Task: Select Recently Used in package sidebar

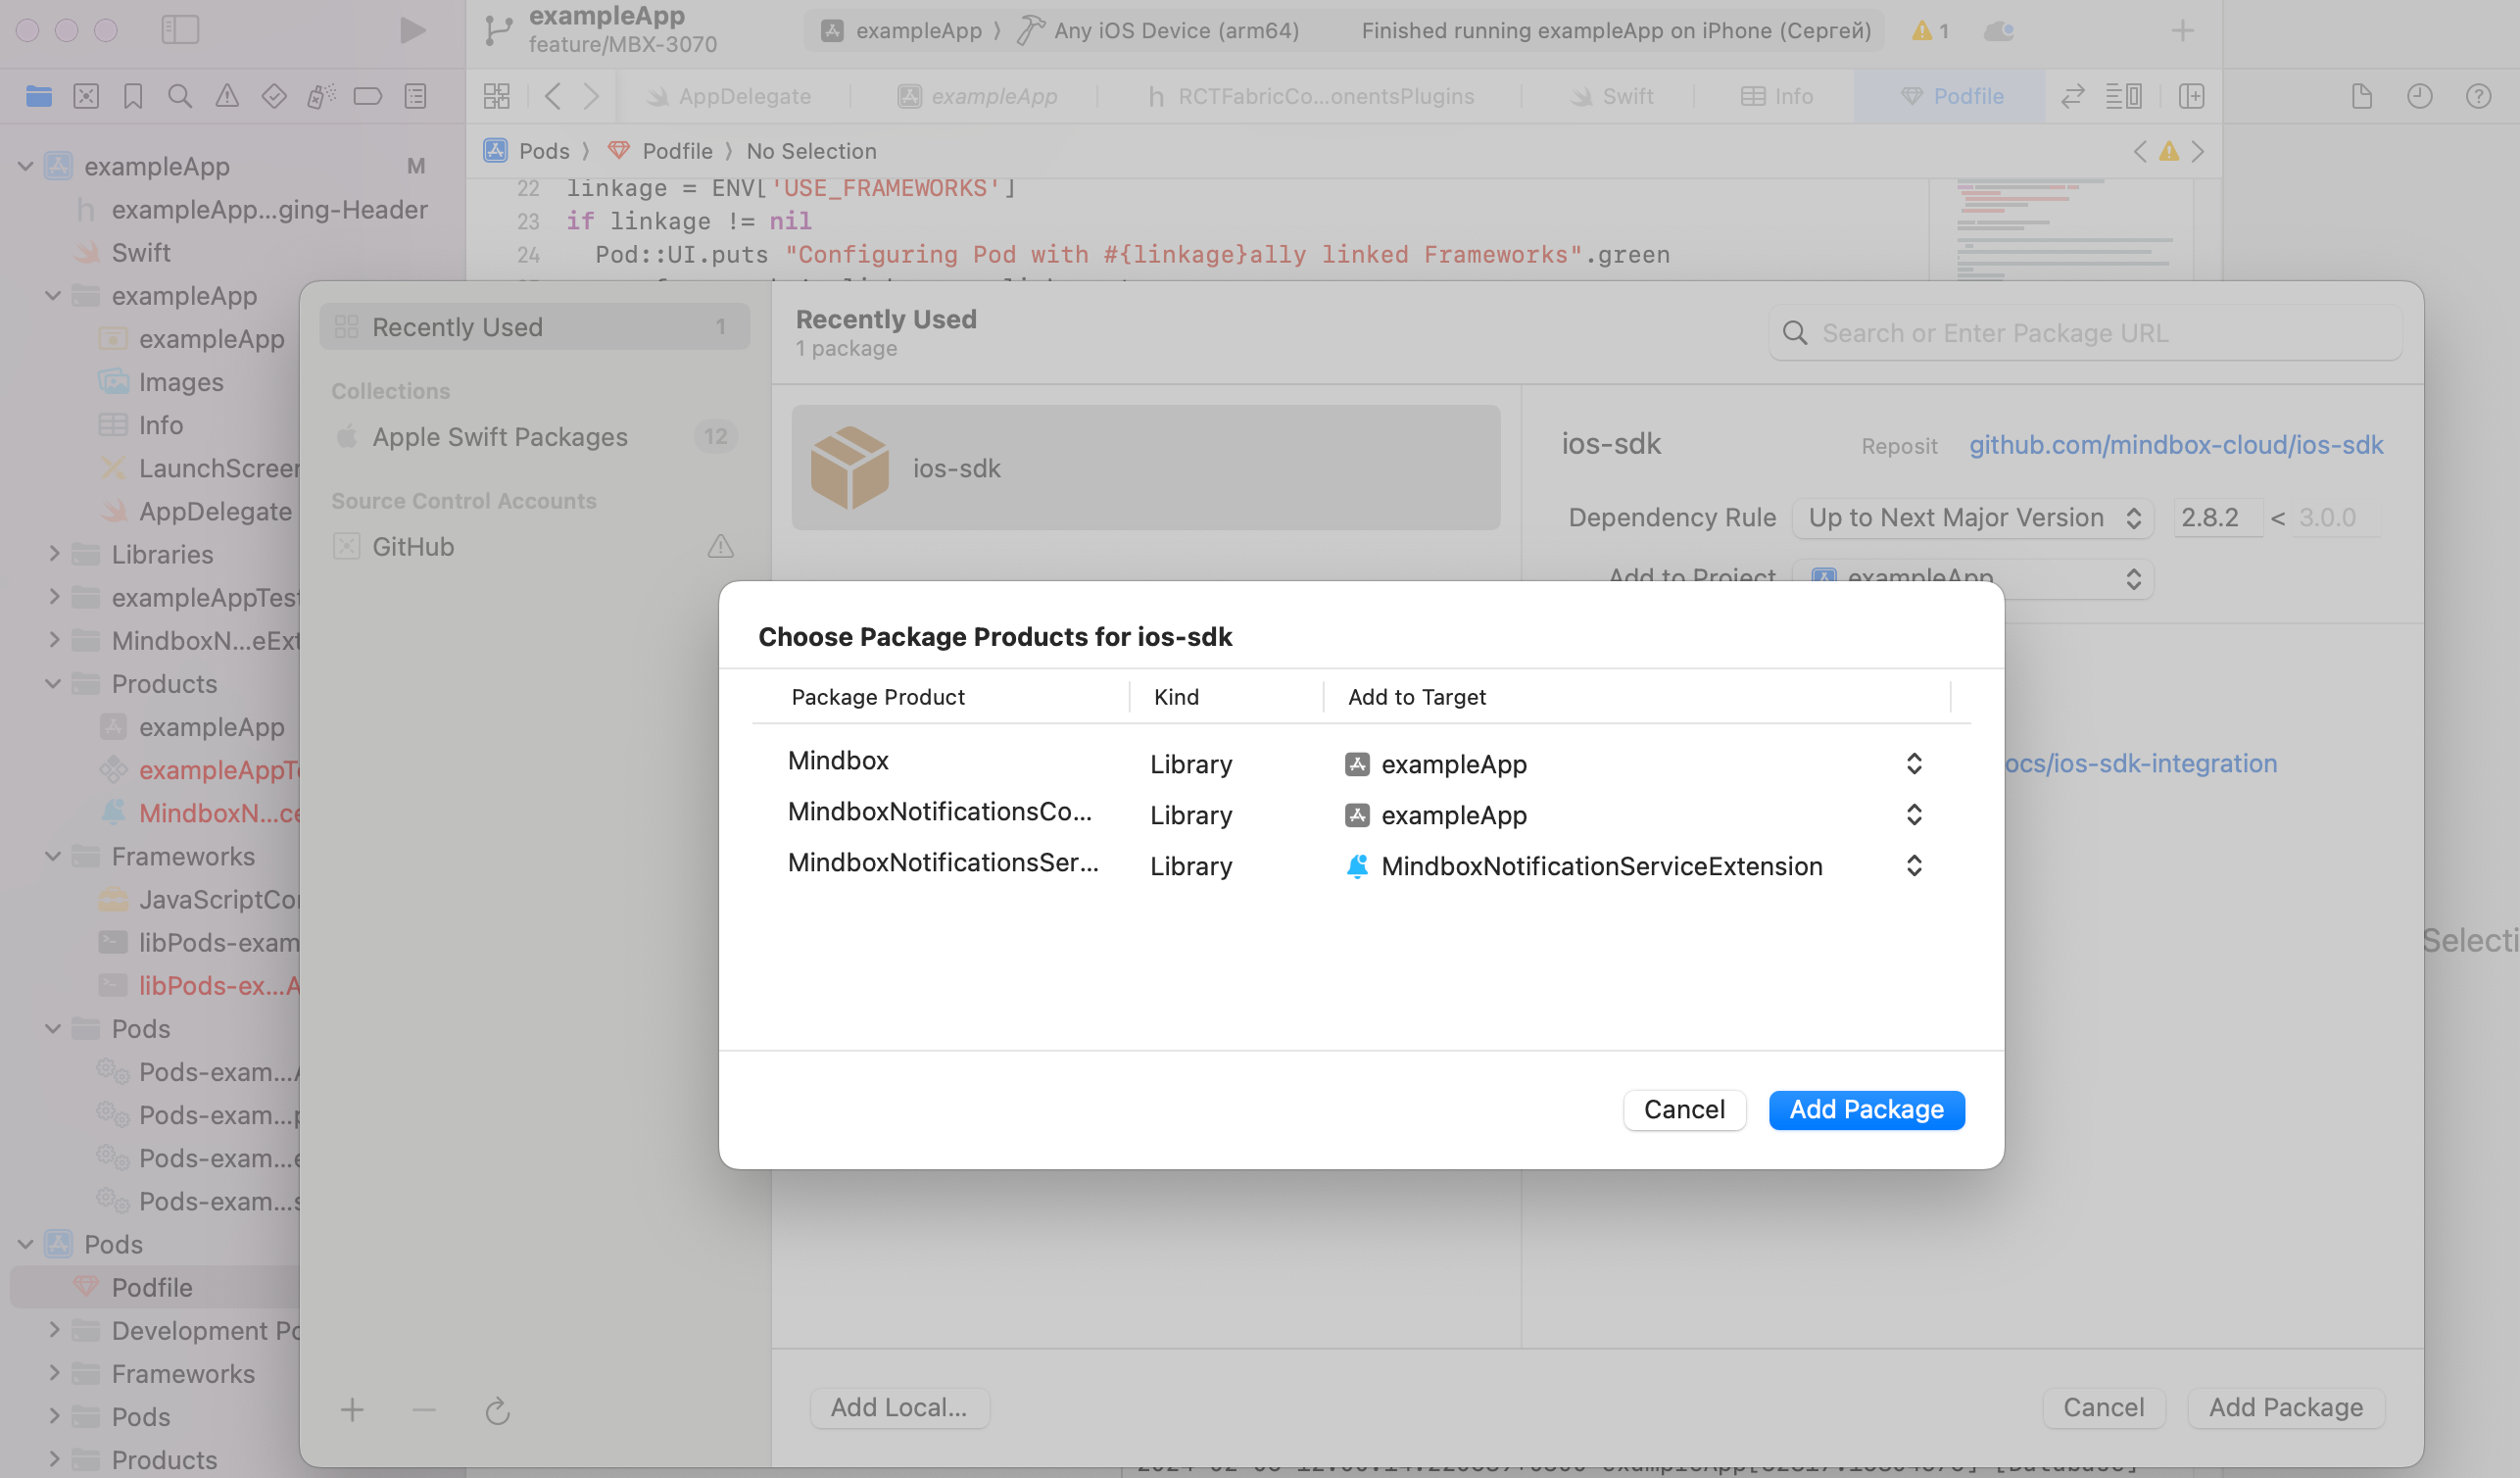Action: [534, 327]
